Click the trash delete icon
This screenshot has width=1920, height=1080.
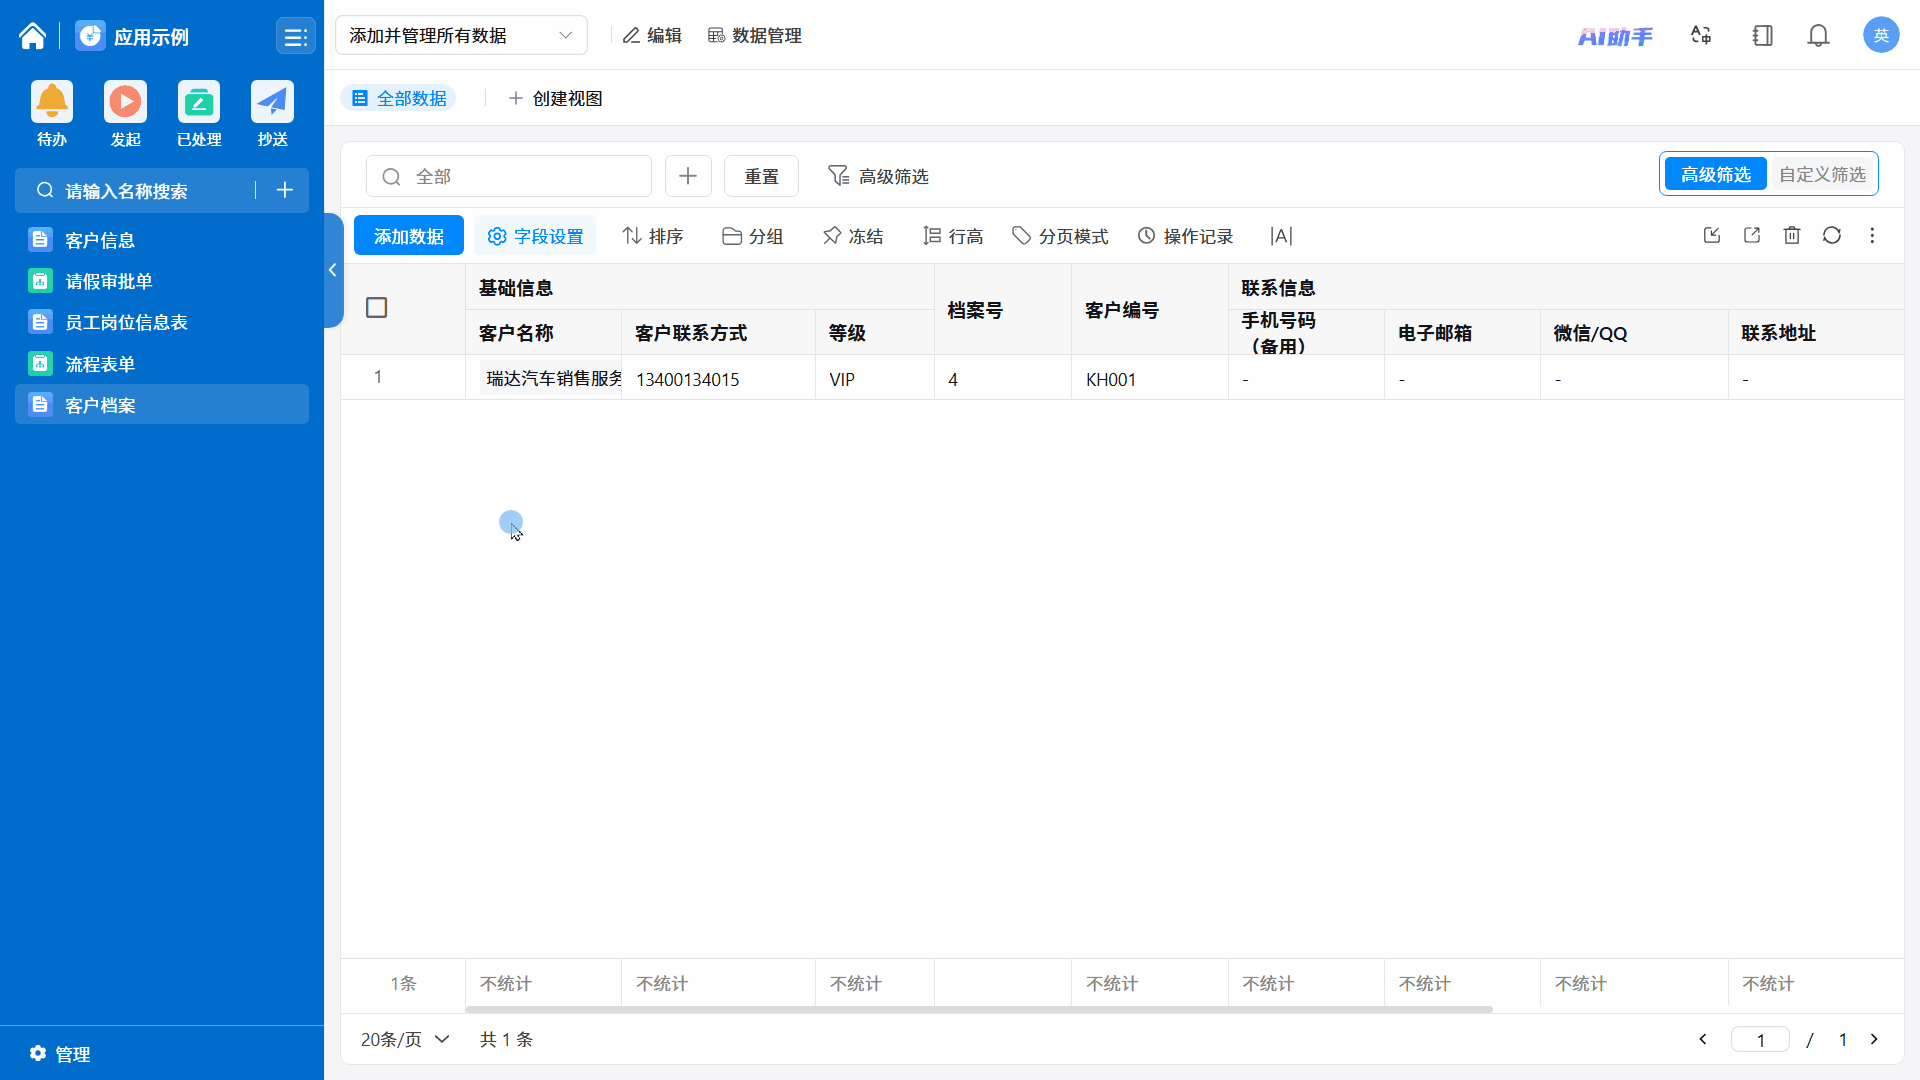coord(1792,235)
